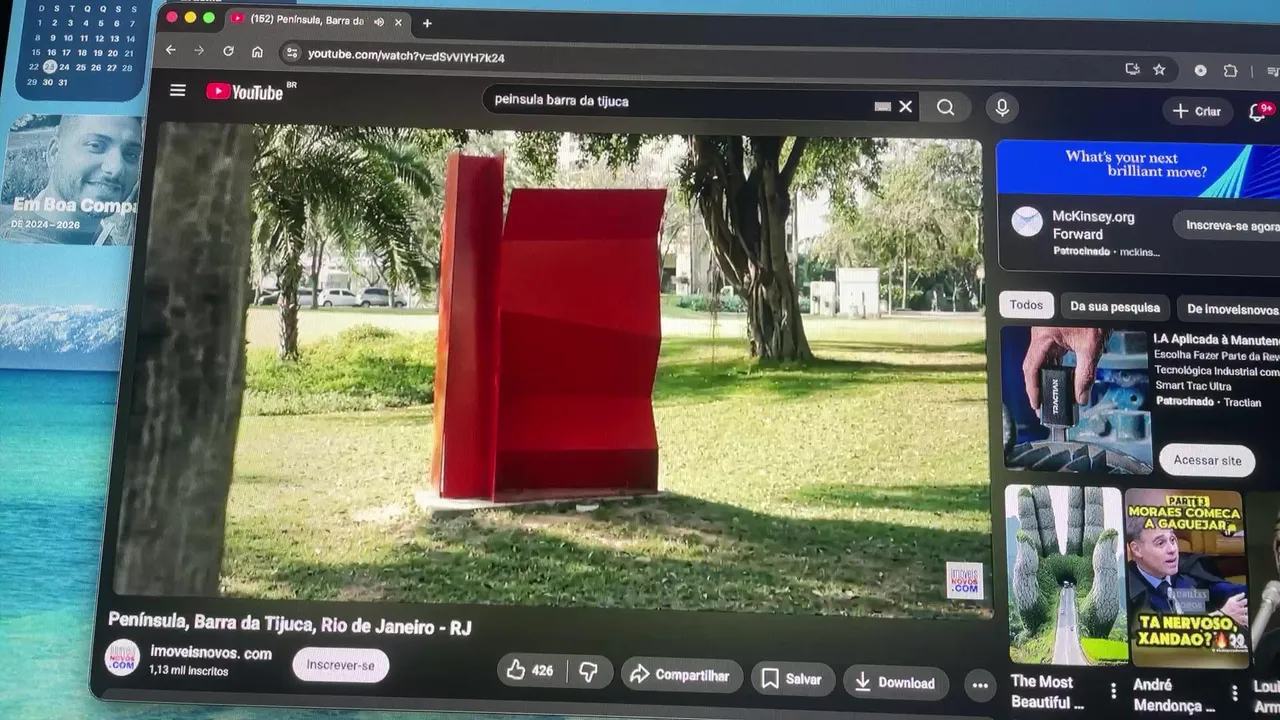
Task: Click the youtube.com address bar URL
Action: point(406,57)
